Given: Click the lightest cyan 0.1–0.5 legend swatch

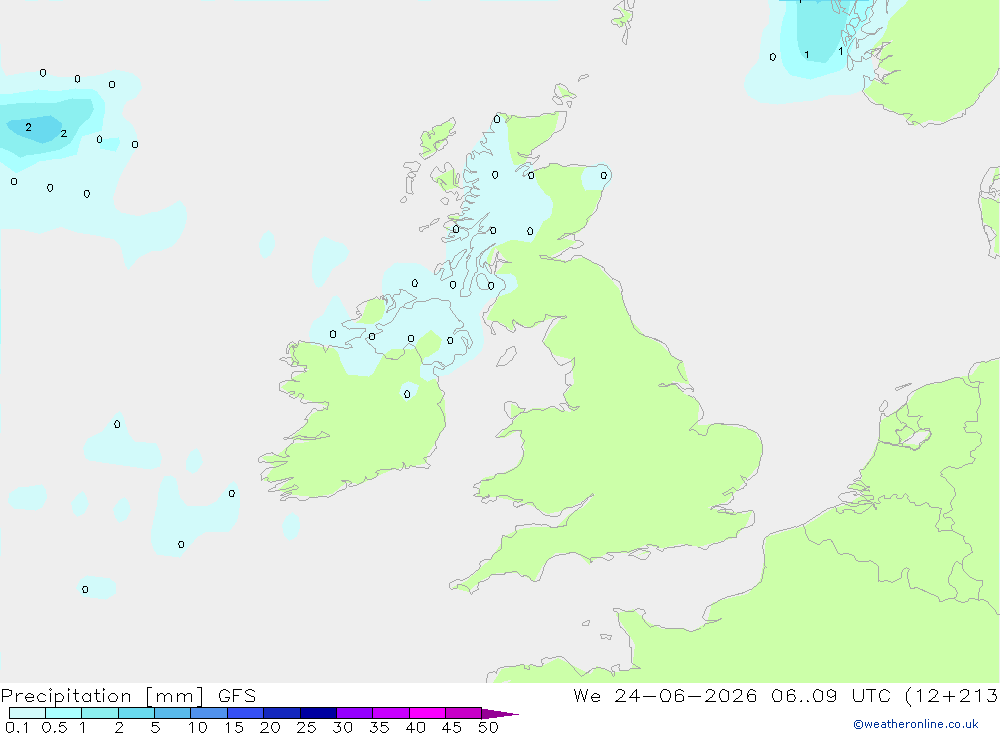Looking at the screenshot, I should 27,713.
